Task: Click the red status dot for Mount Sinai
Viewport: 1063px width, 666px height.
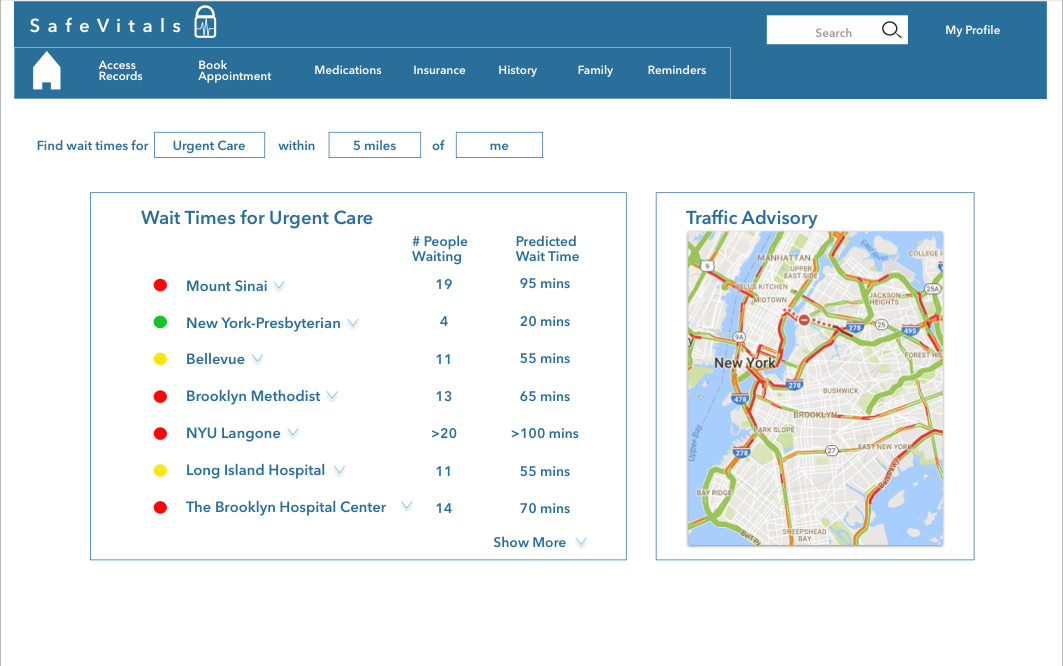Action: (x=160, y=286)
